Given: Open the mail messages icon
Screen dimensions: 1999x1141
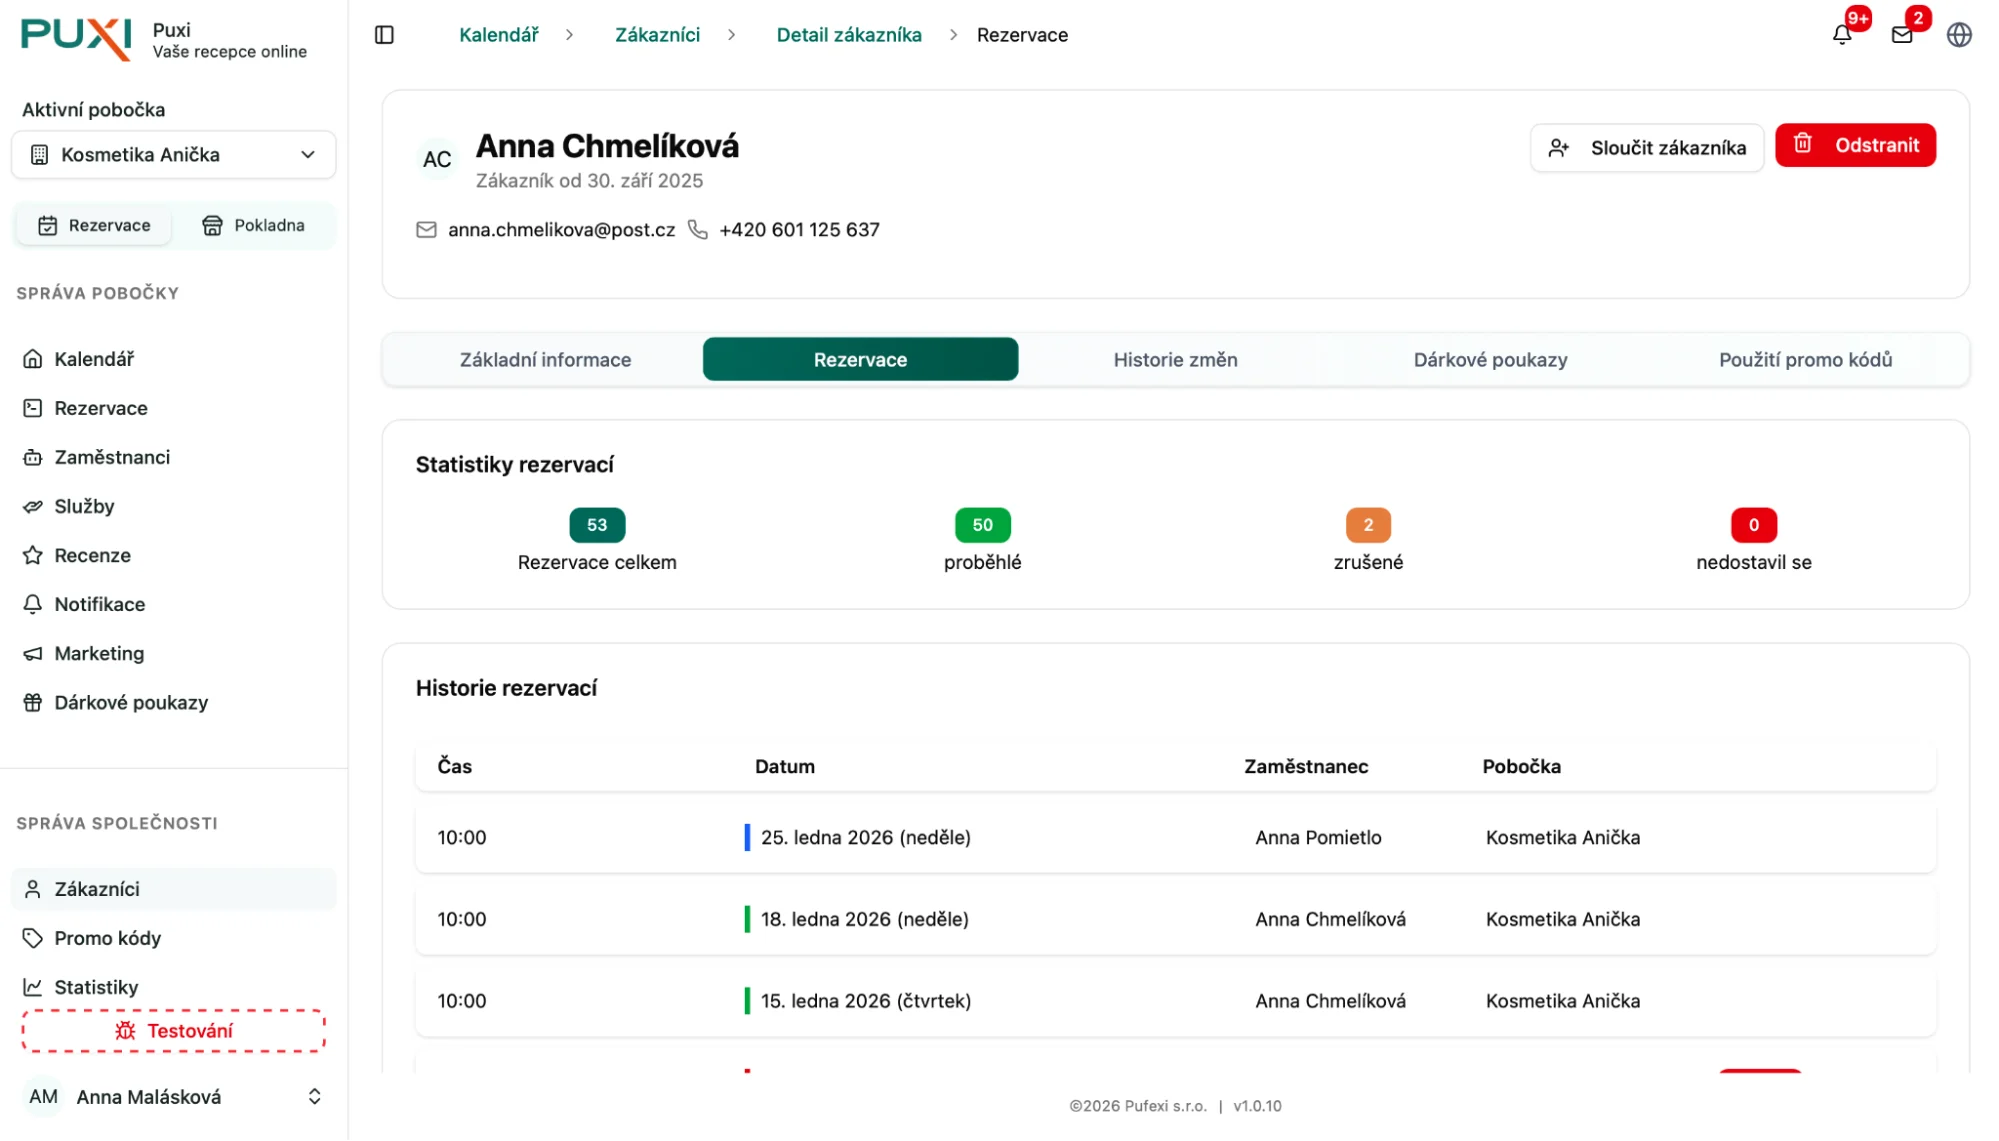Looking at the screenshot, I should point(1902,35).
